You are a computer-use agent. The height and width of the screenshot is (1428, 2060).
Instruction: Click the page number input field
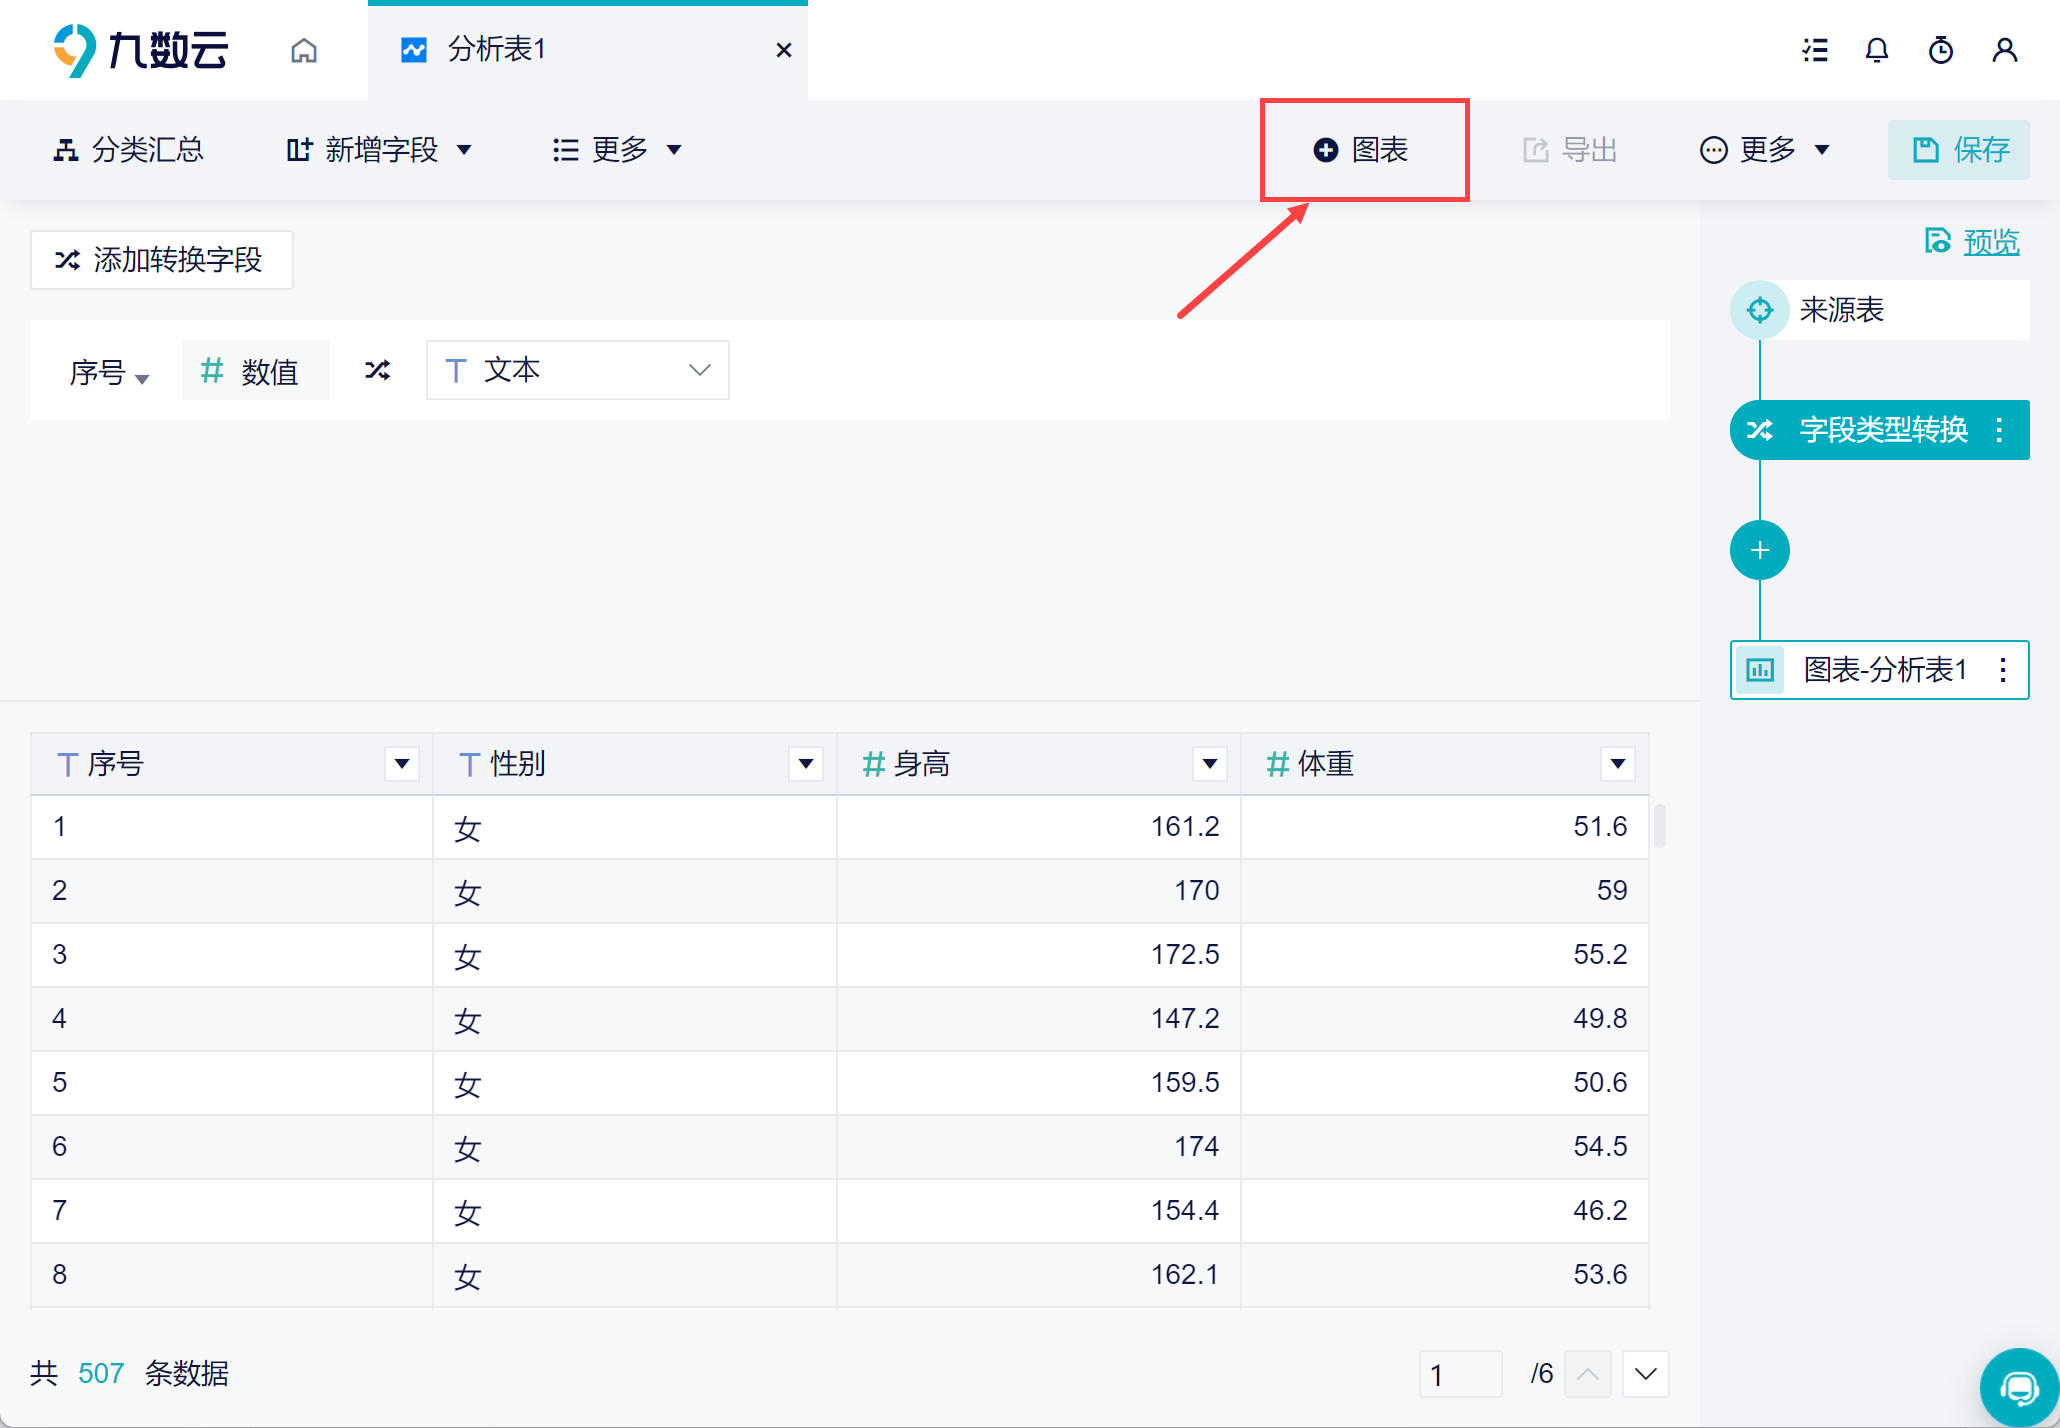pos(1459,1374)
